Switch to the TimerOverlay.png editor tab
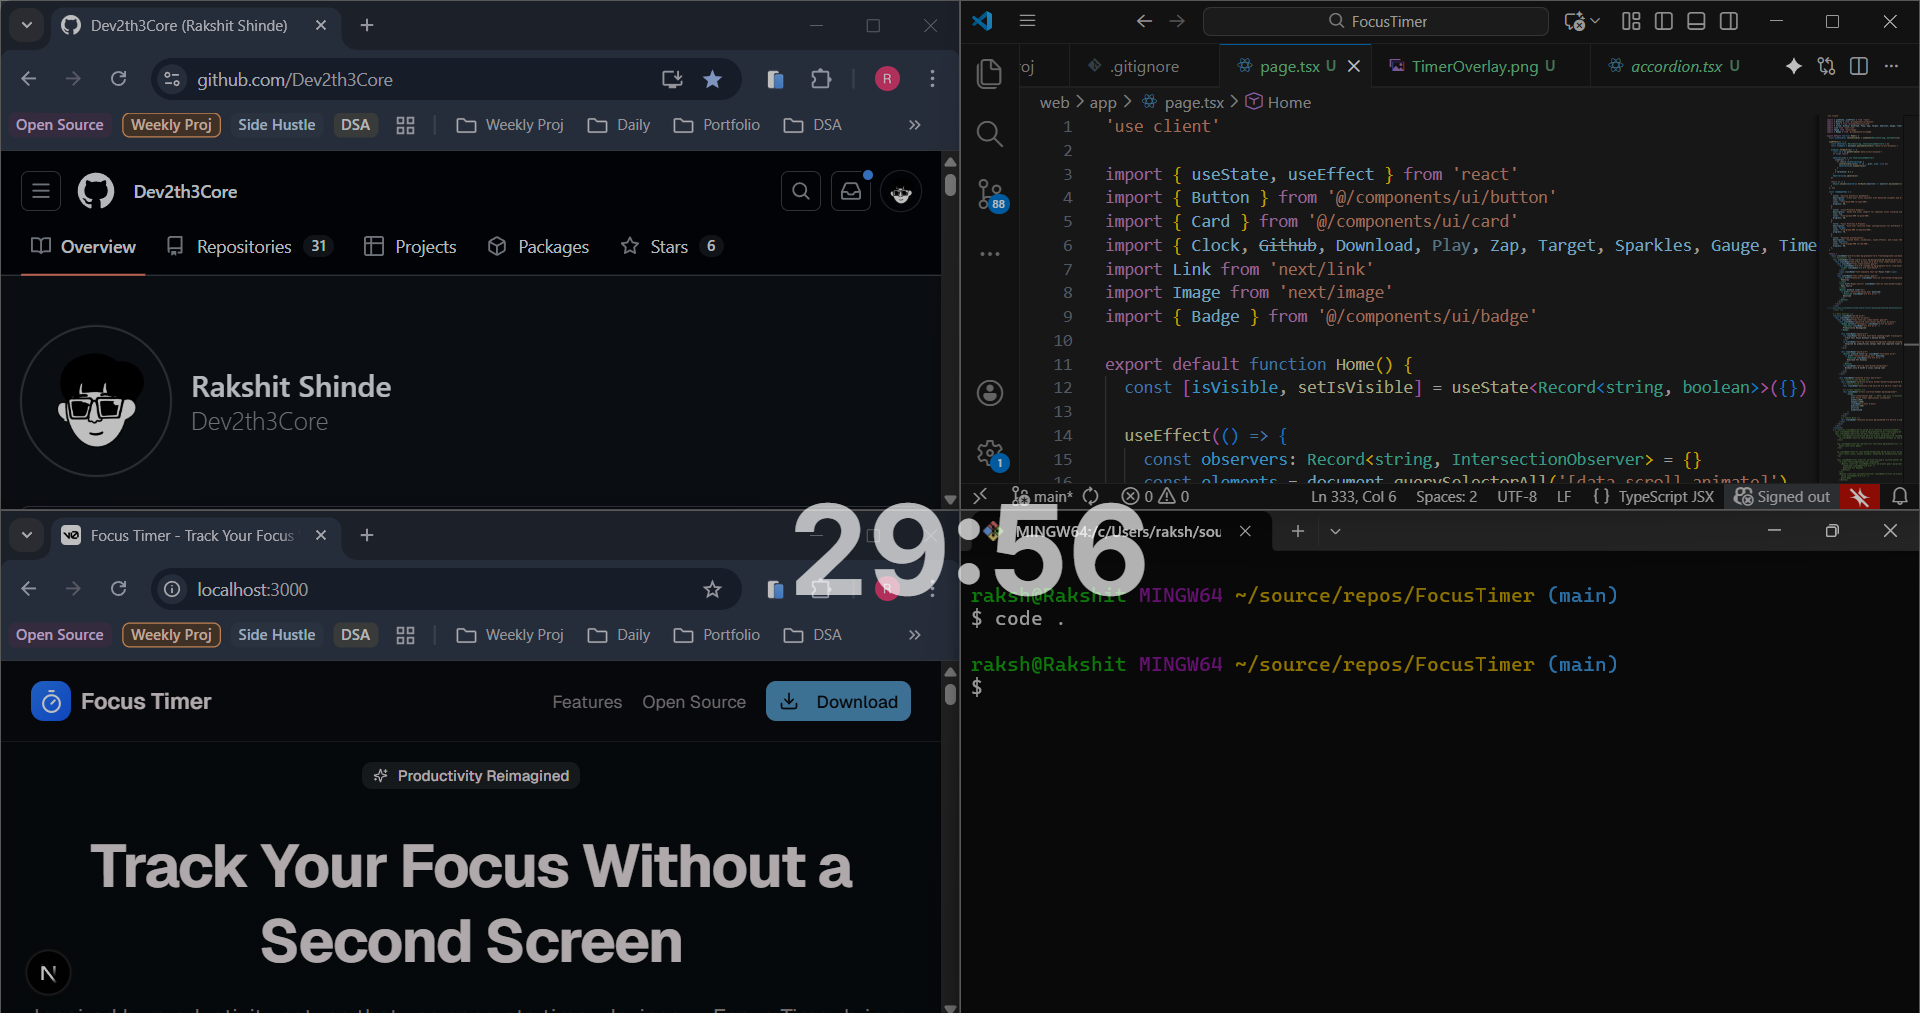The width and height of the screenshot is (1920, 1013). pos(1472,66)
